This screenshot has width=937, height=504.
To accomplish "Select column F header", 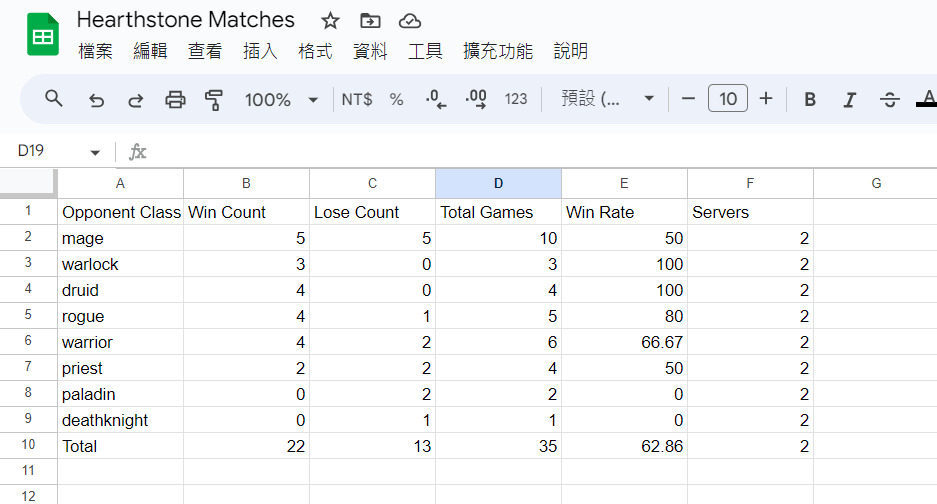I will [751, 184].
